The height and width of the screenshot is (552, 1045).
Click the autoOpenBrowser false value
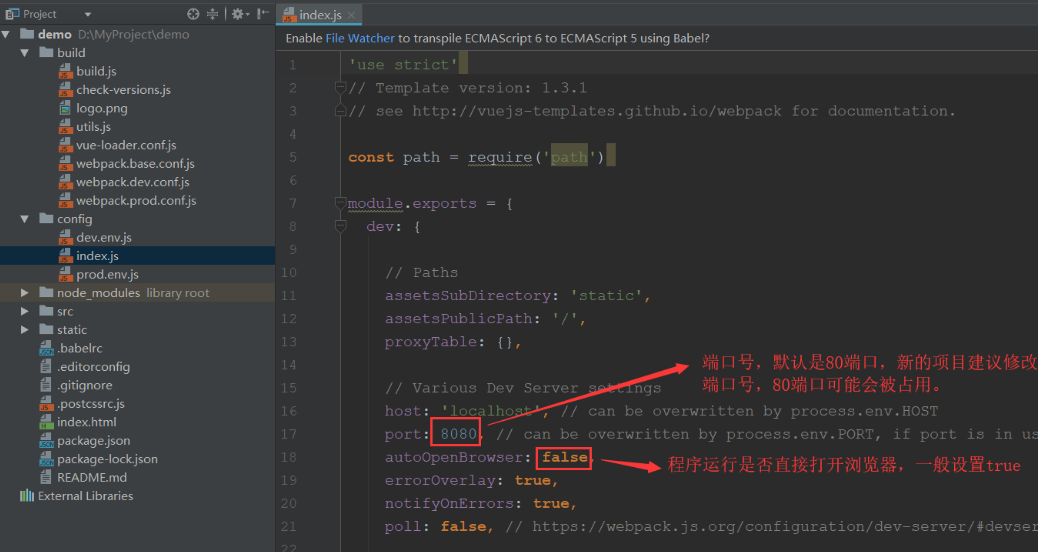pyautogui.click(x=564, y=457)
